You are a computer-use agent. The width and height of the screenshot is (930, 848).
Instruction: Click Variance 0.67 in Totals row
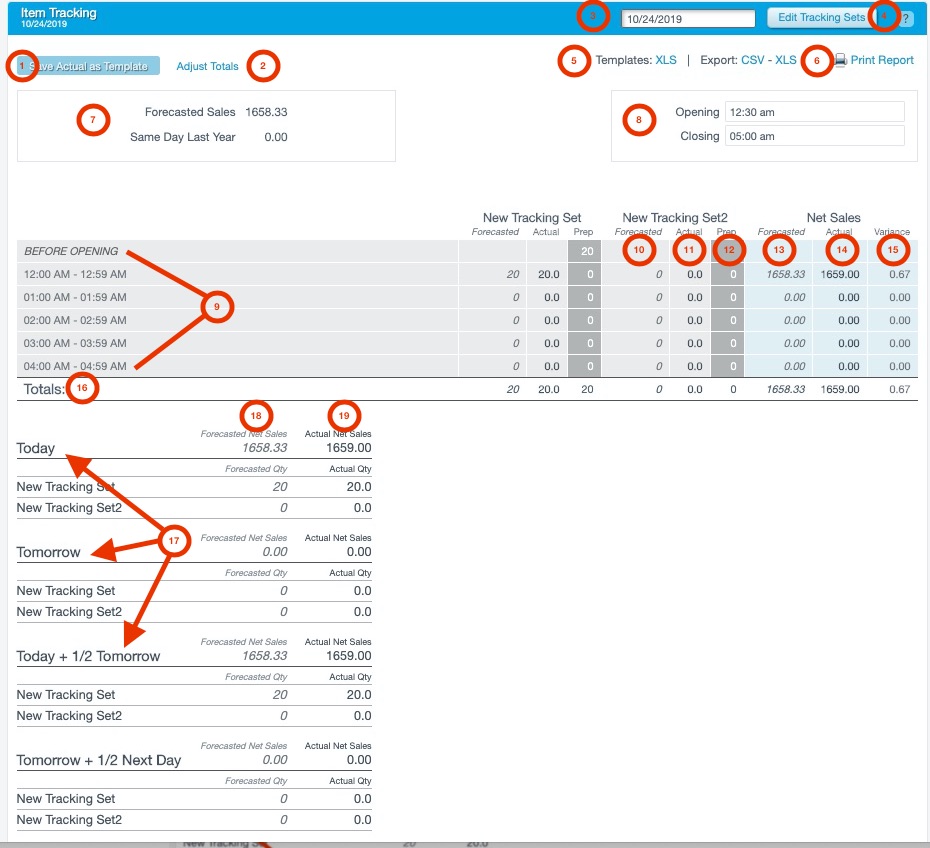pos(900,389)
